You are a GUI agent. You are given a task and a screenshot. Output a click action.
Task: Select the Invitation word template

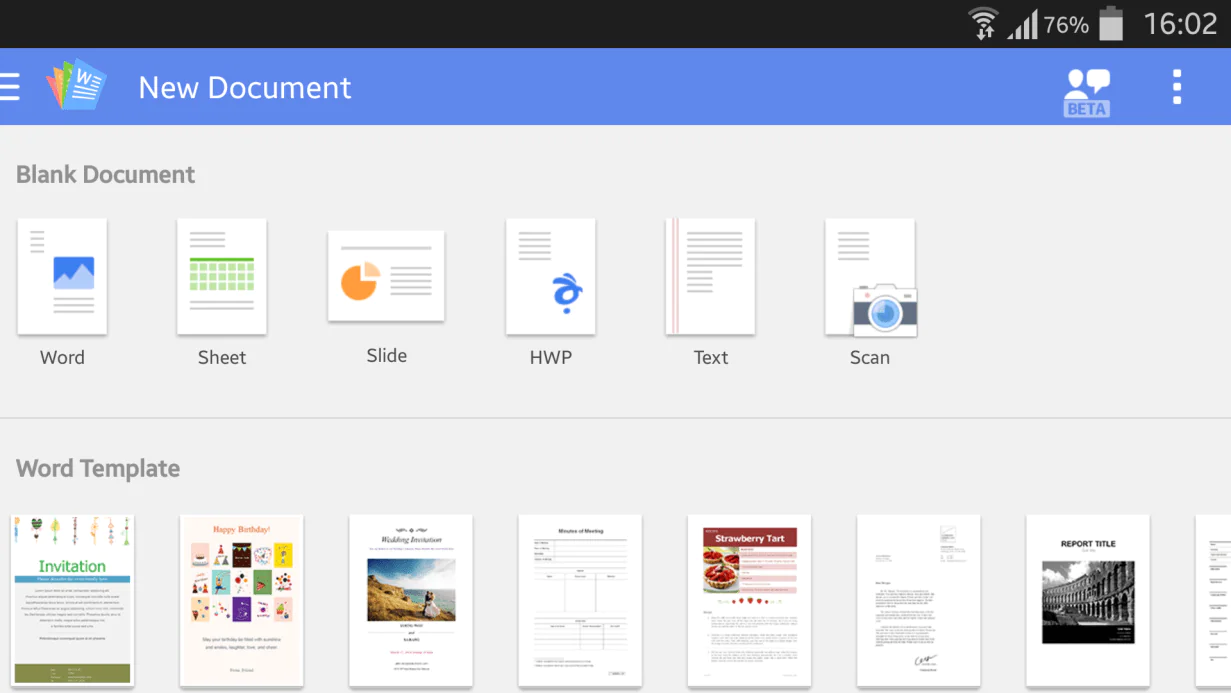click(73, 600)
